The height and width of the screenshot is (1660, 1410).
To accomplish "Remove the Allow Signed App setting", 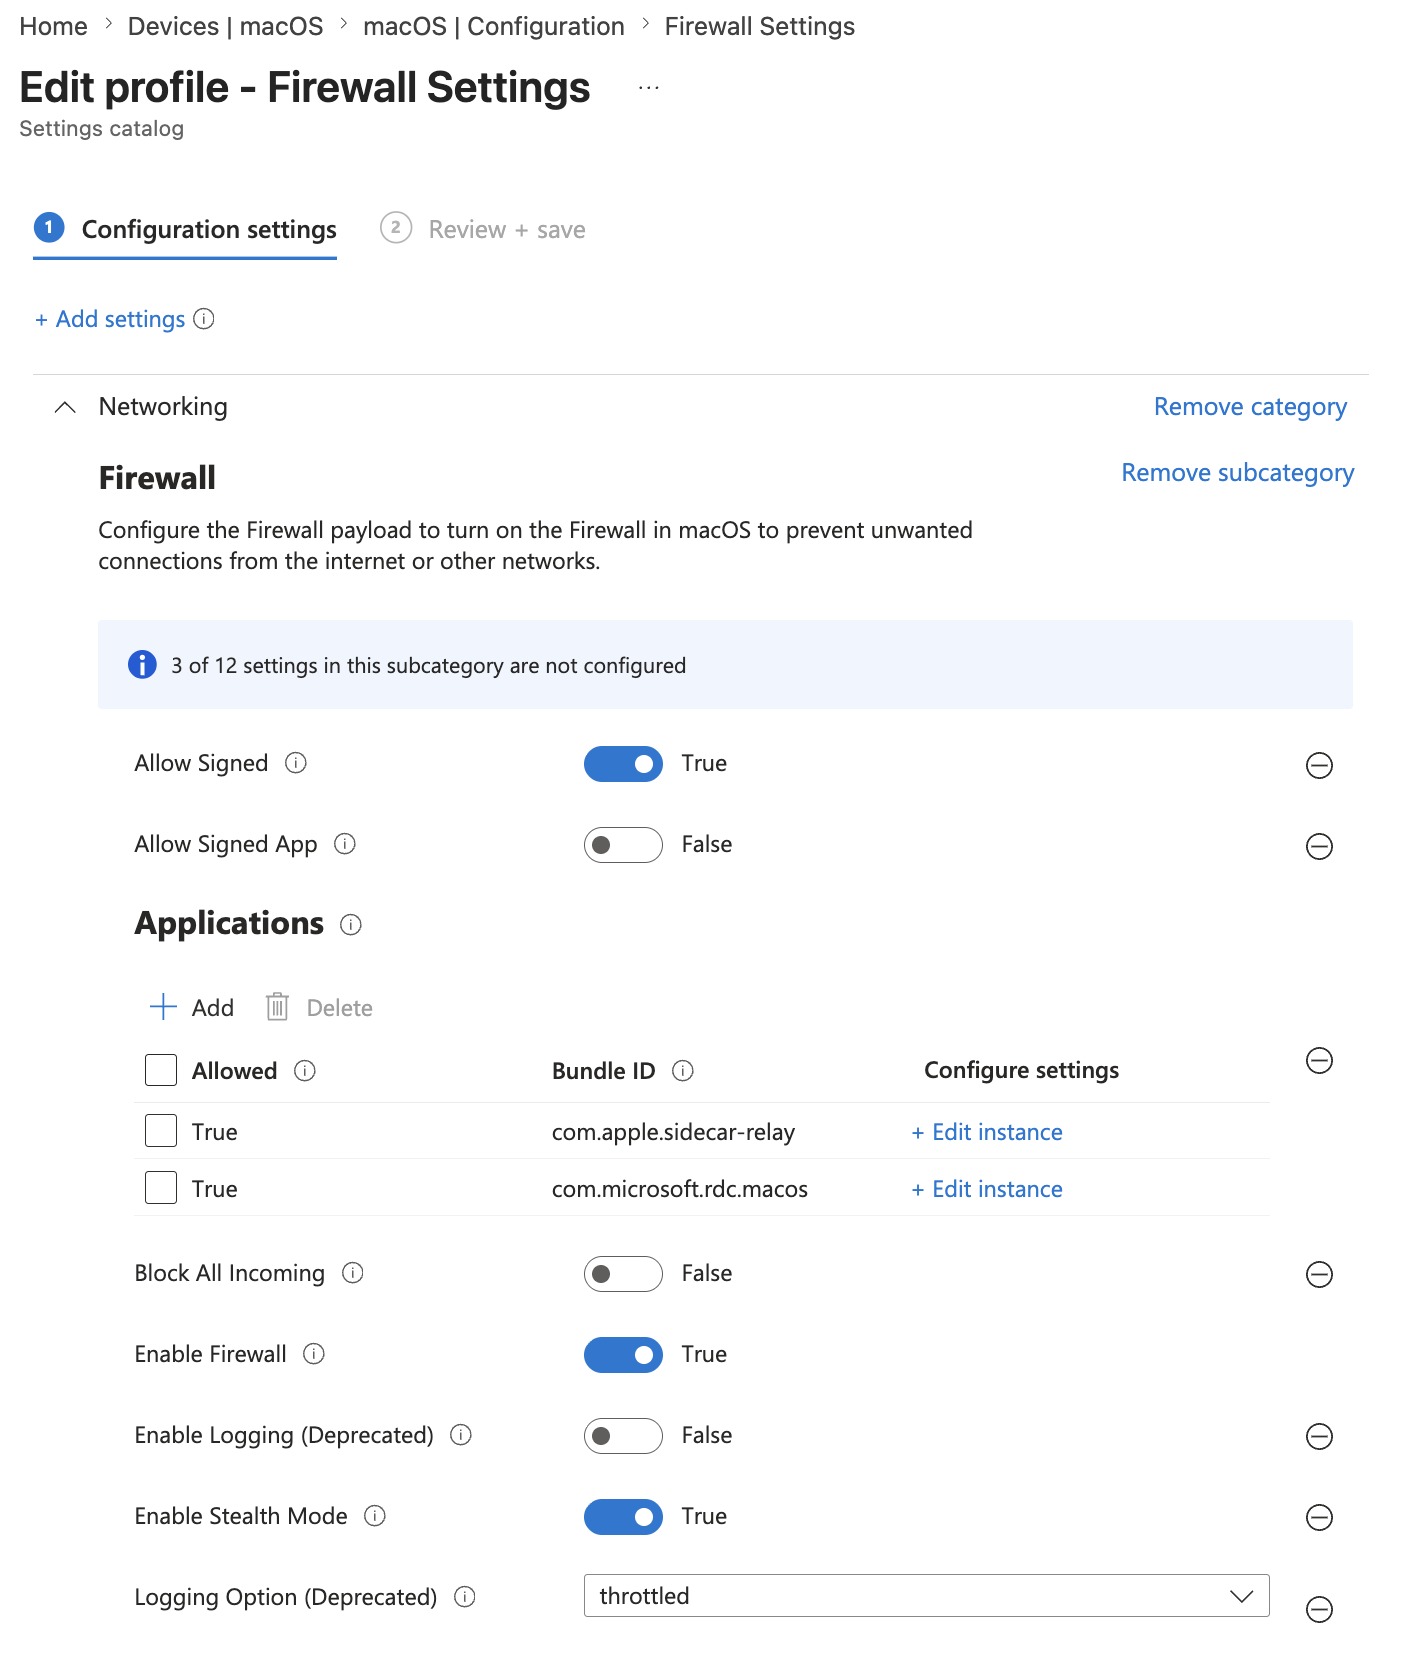I will (1319, 846).
